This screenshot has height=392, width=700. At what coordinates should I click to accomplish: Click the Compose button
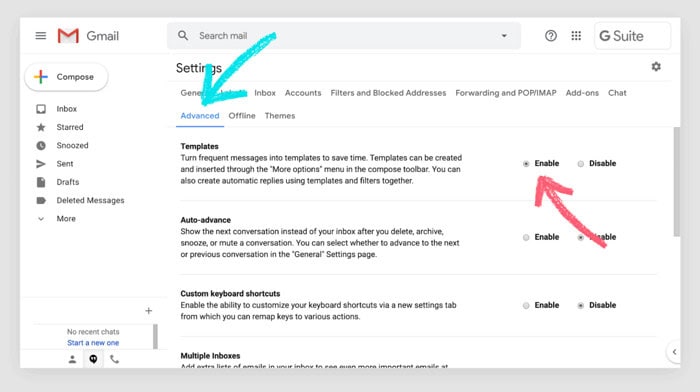[66, 77]
